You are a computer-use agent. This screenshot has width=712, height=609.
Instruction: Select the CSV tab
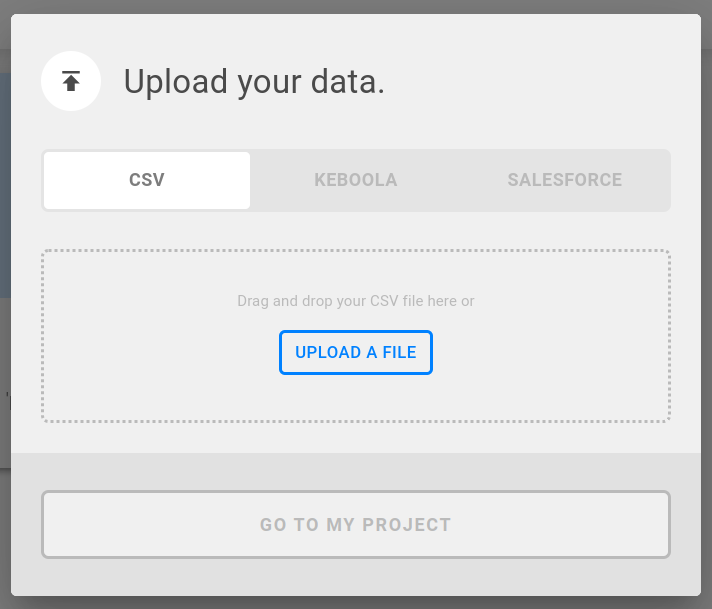click(147, 181)
